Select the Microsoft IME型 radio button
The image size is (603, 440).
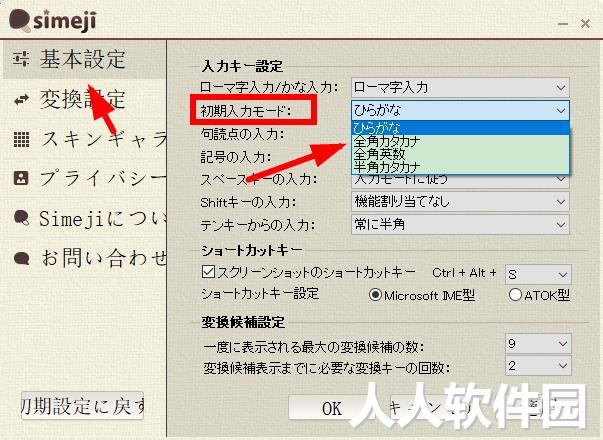click(x=375, y=295)
